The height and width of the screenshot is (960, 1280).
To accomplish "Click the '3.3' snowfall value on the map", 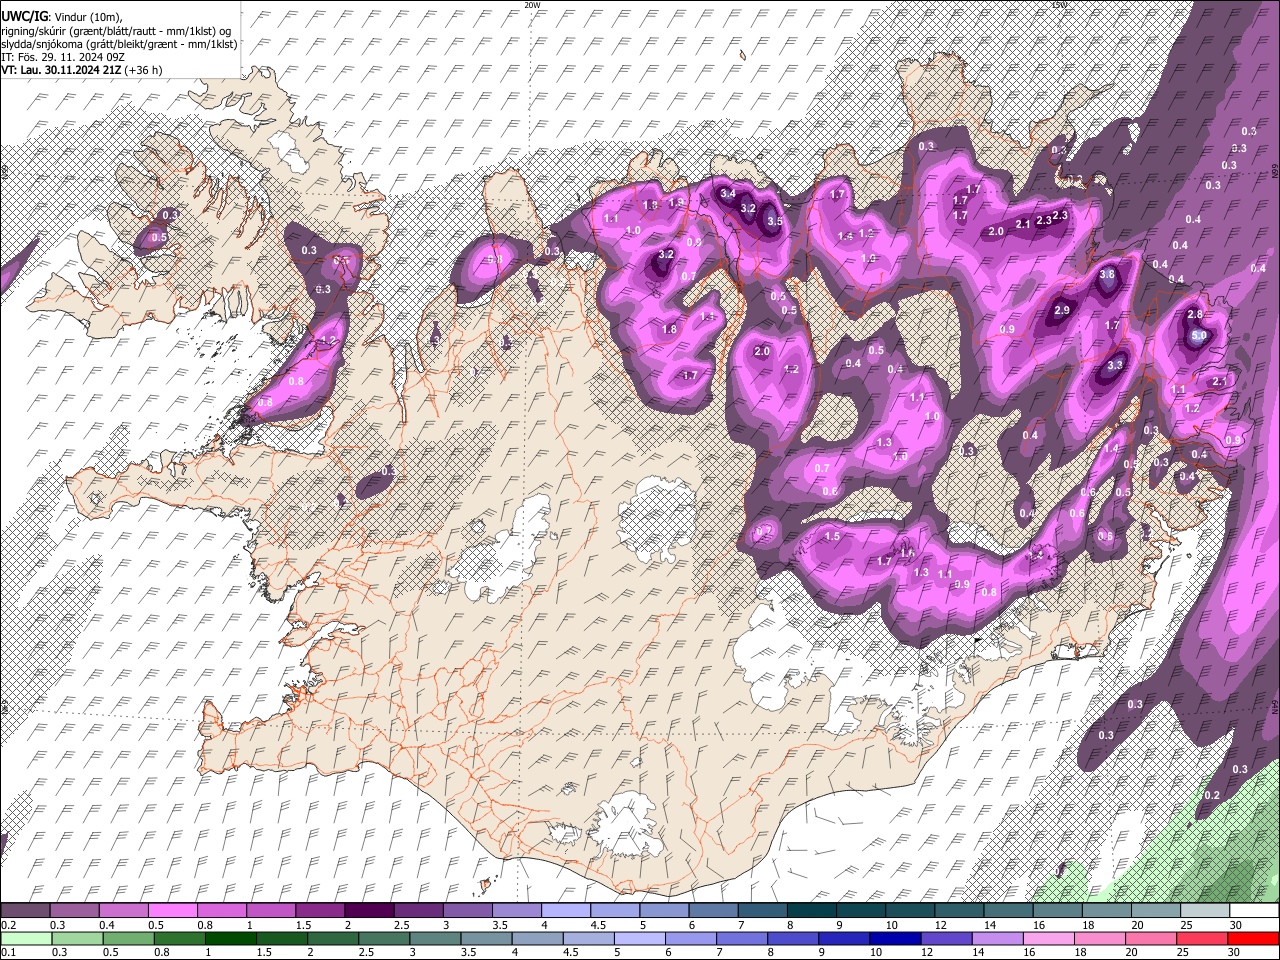I will (1115, 366).
